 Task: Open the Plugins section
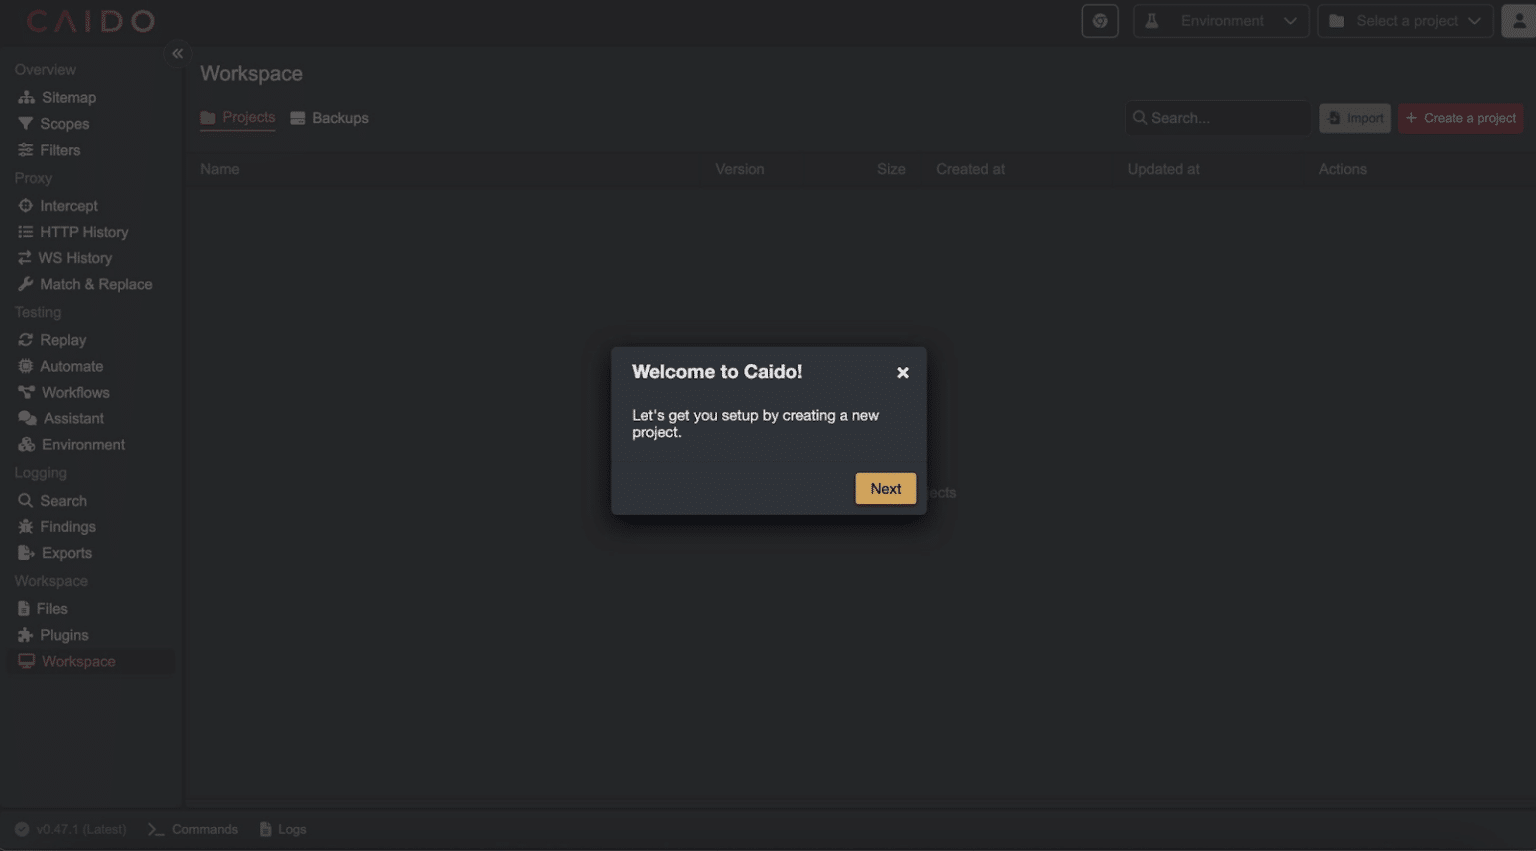pyautogui.click(x=65, y=634)
